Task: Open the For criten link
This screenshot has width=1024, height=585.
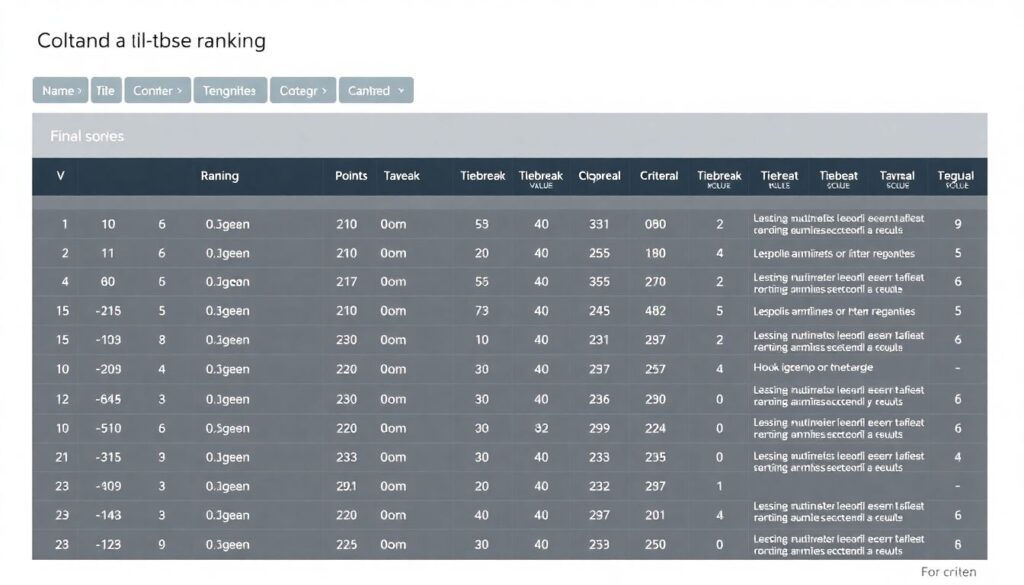Action: [948, 572]
